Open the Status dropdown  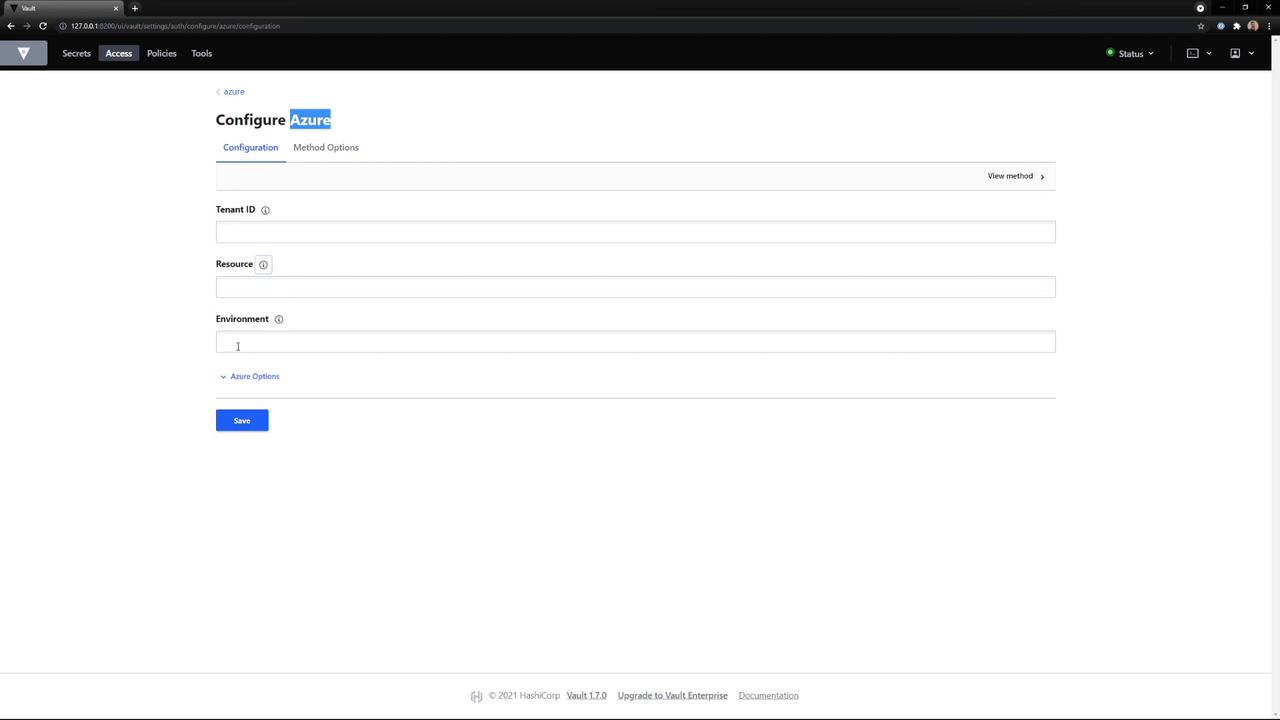(x=1130, y=53)
